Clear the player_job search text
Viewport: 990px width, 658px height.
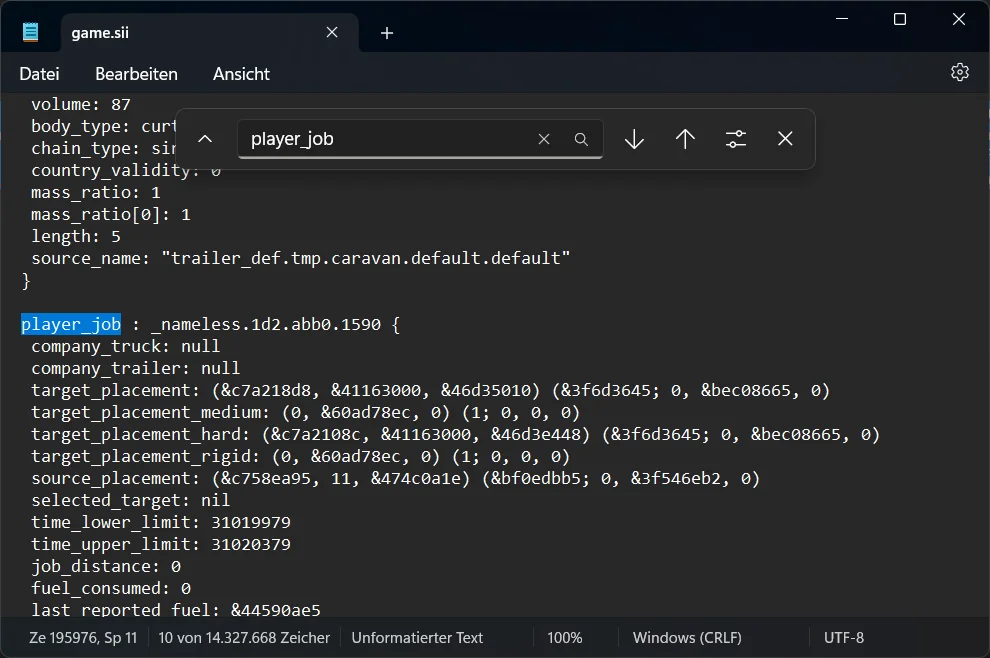[544, 139]
